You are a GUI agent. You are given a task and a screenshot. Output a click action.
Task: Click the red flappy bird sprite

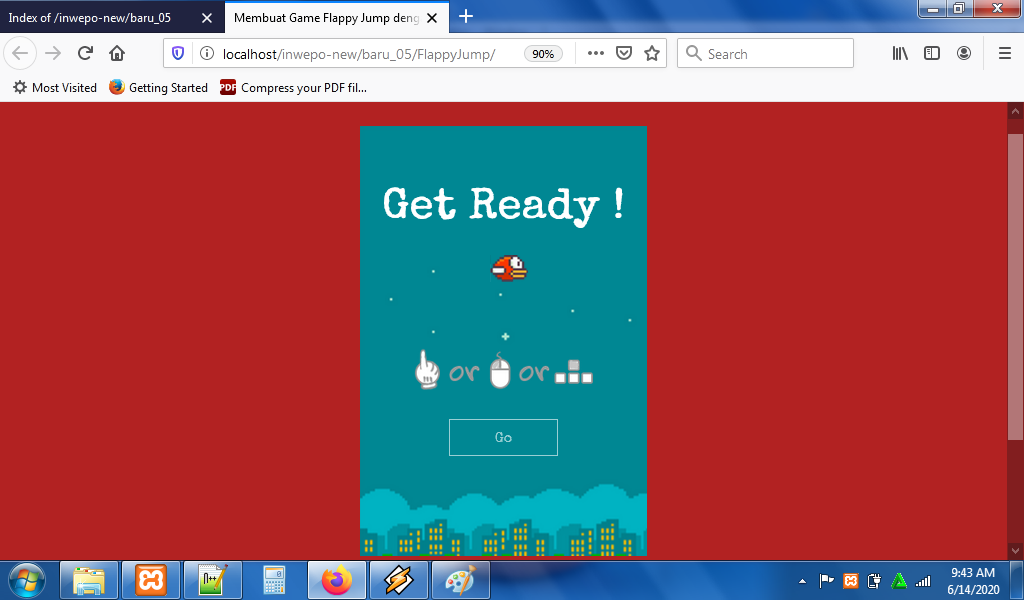(509, 268)
